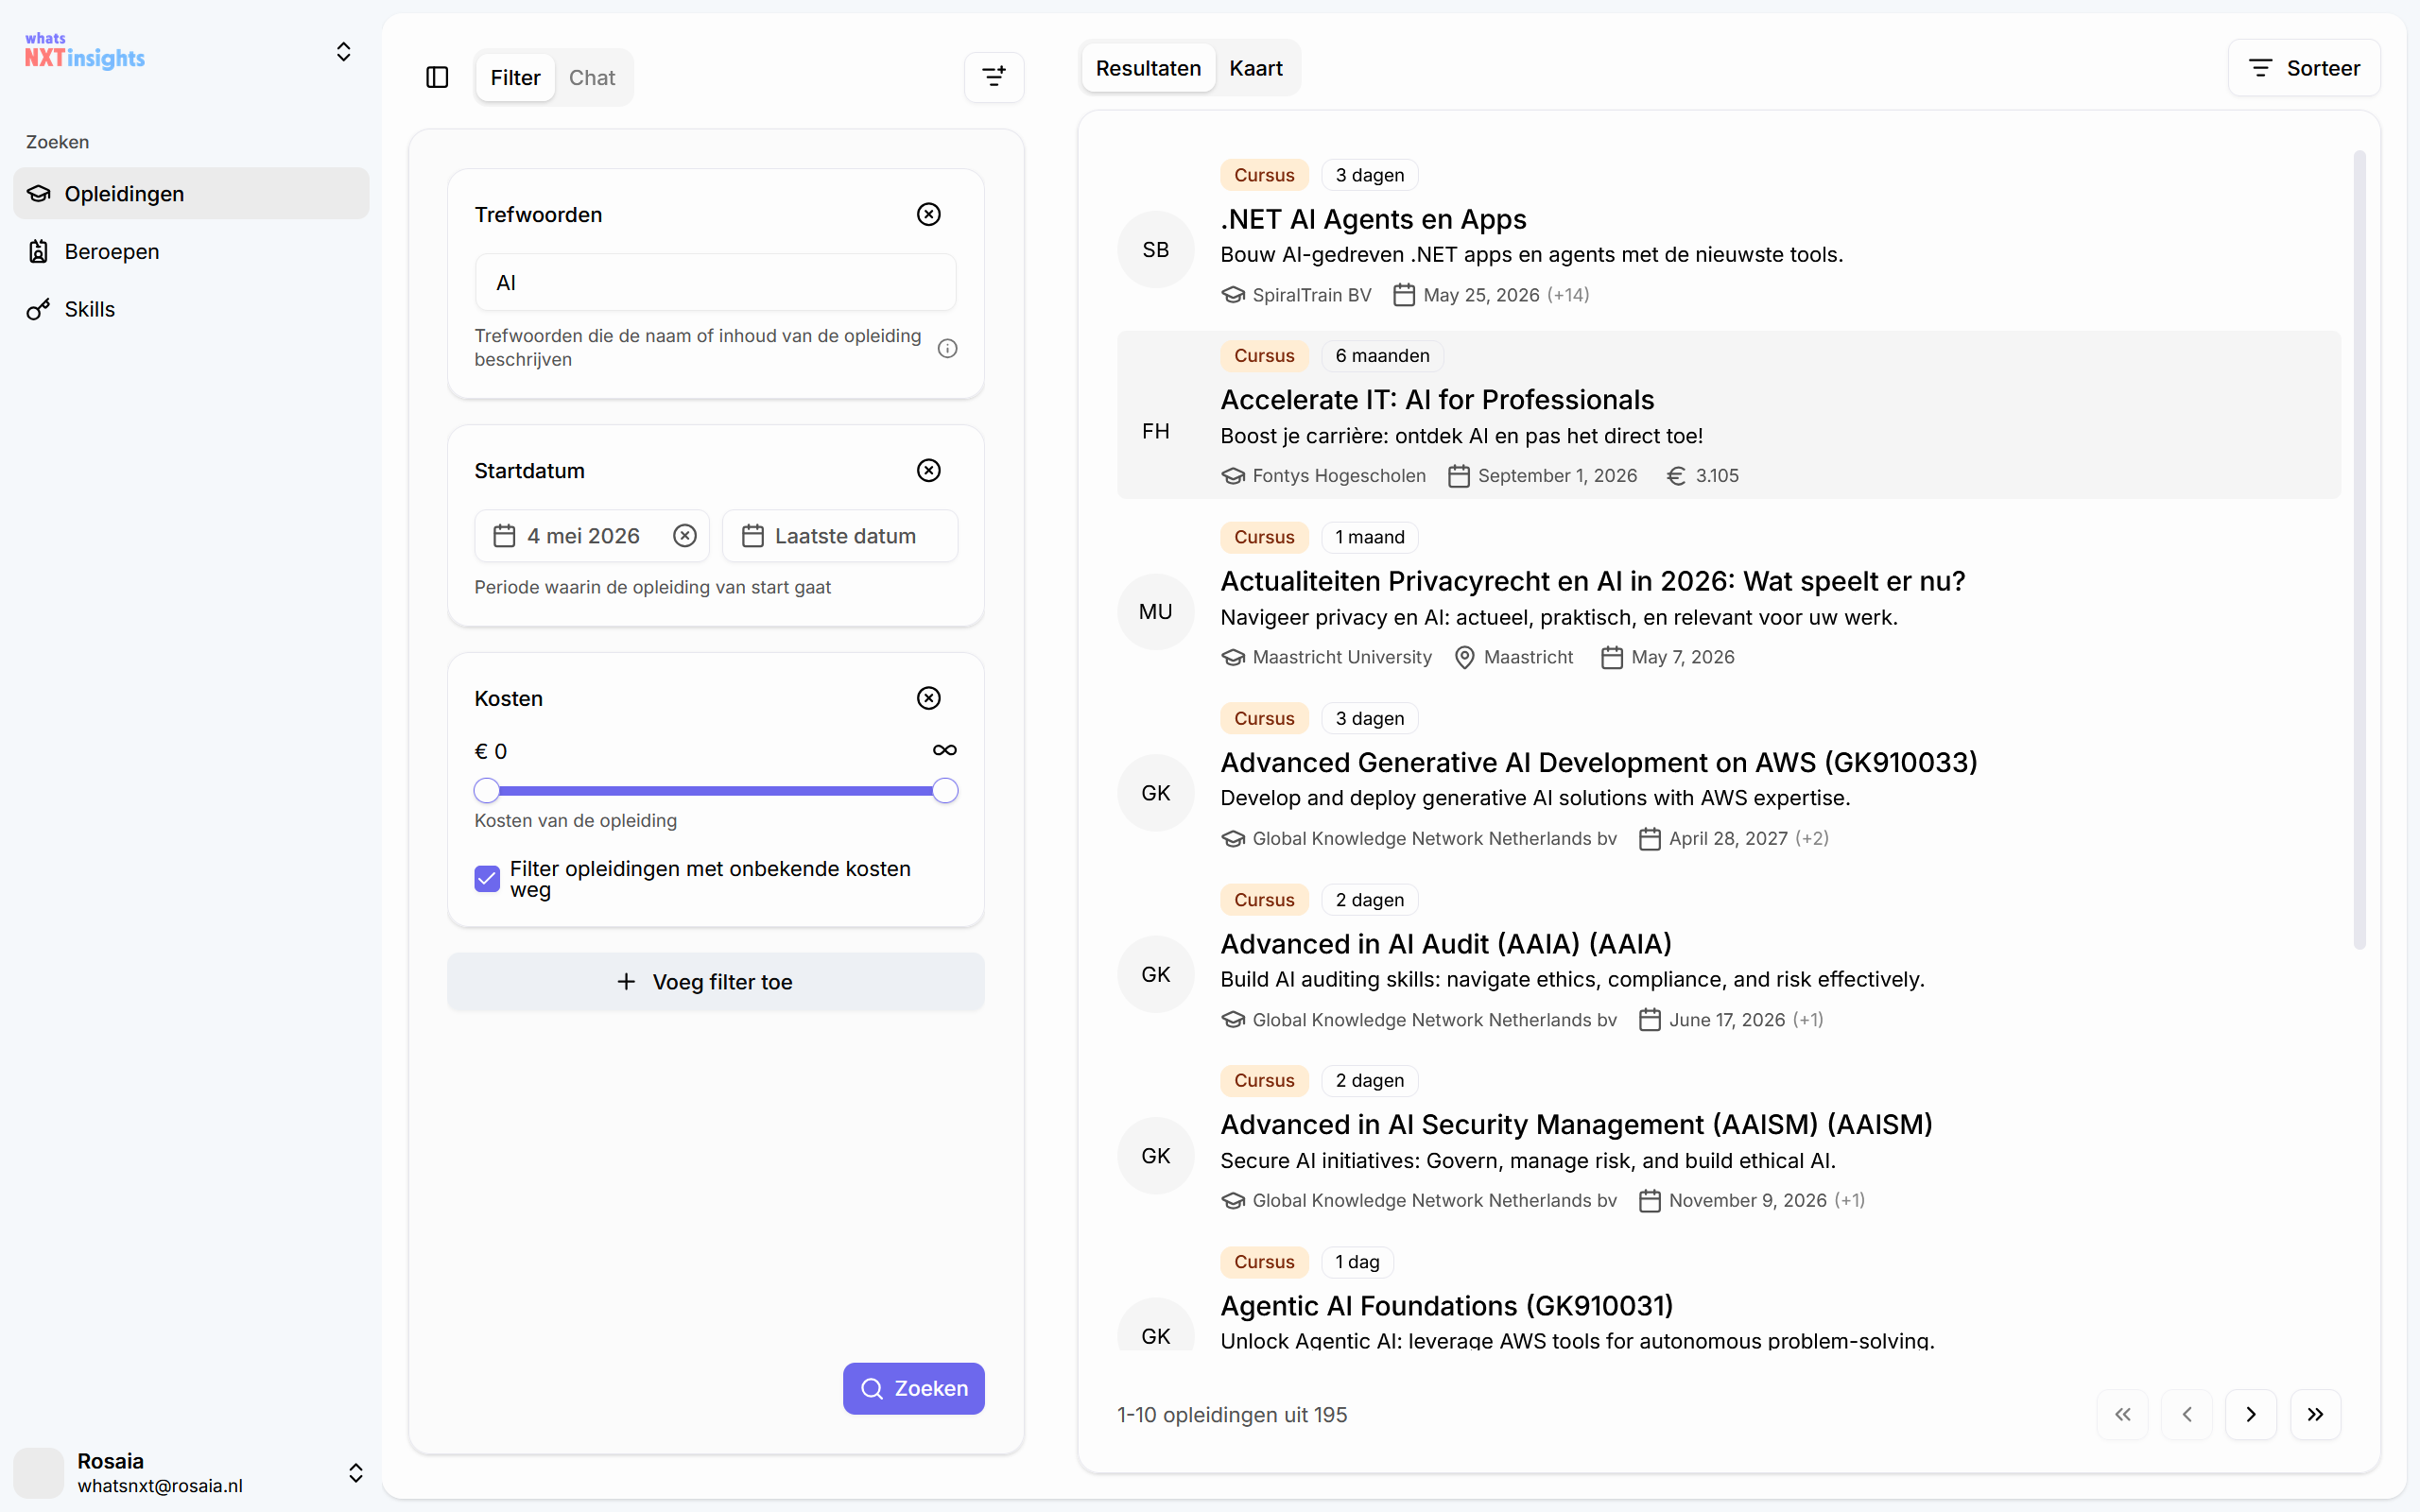Viewport: 2420px width, 1512px height.
Task: Click the Laatste datum date field
Action: 840,536
